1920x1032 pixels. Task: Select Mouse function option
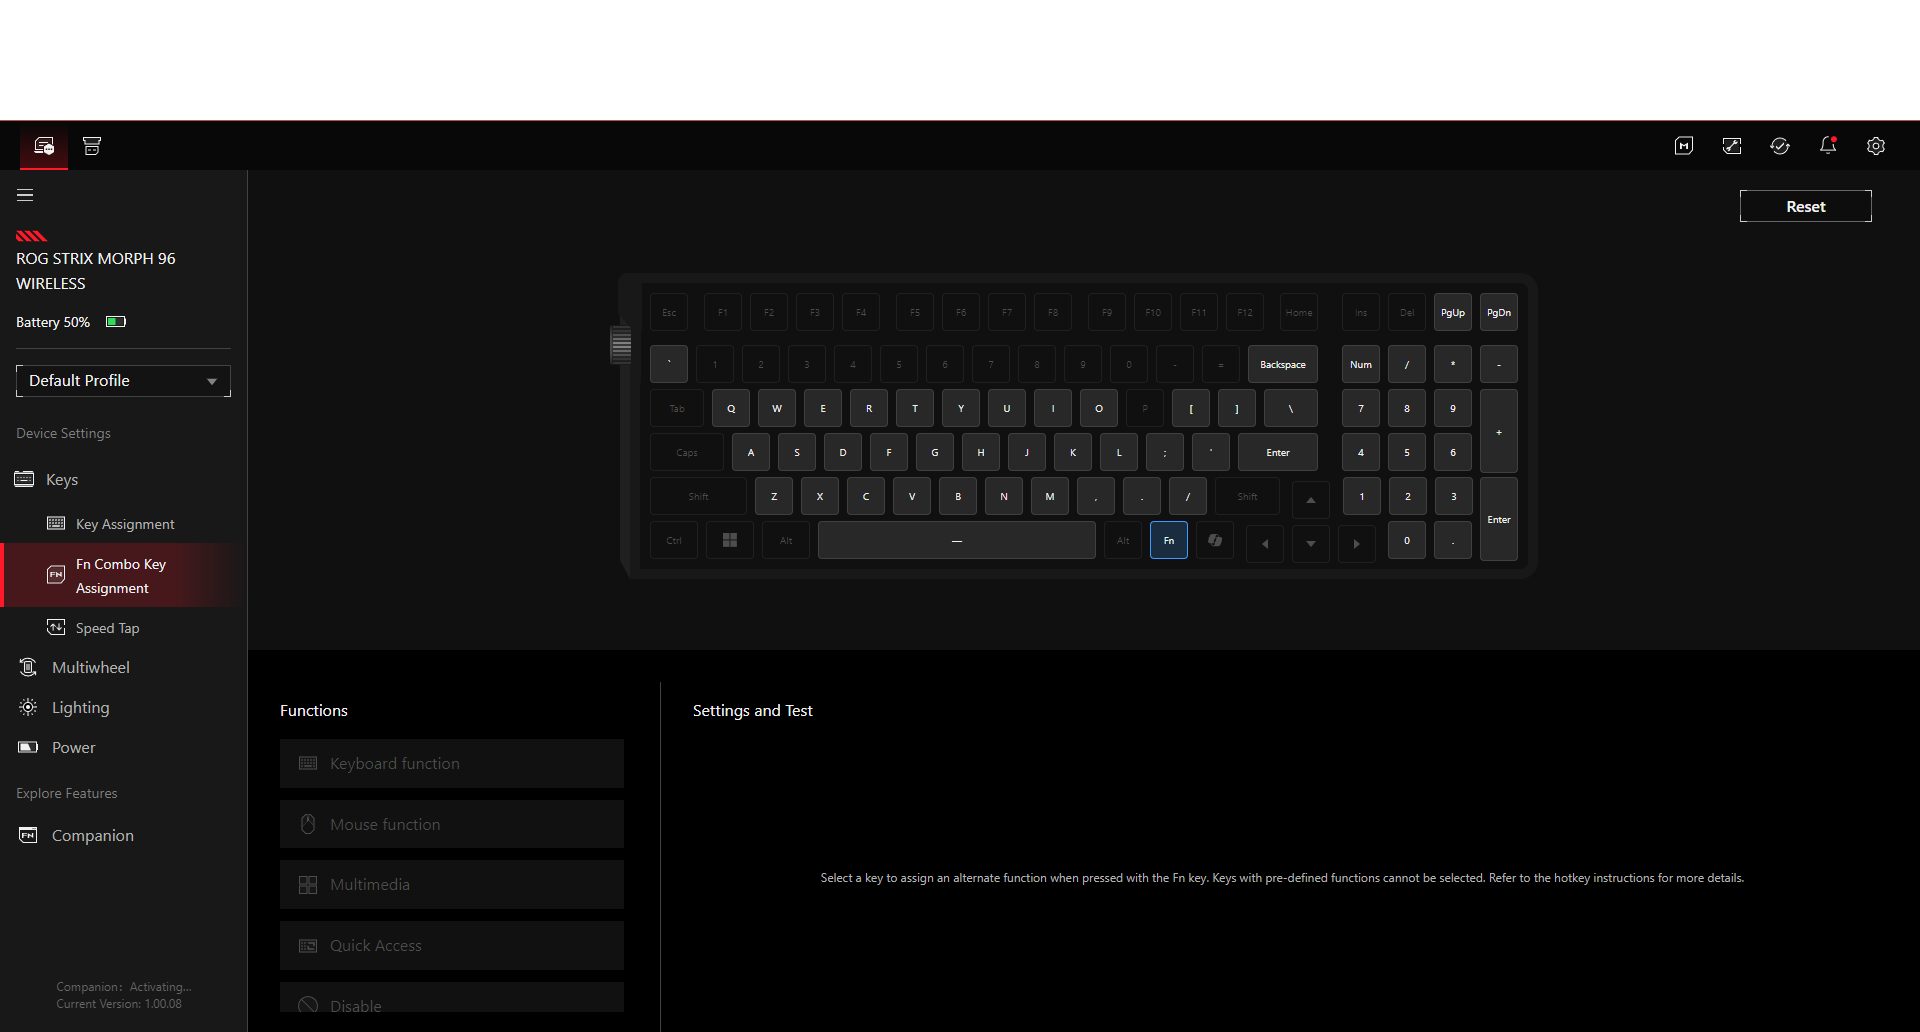pos(451,824)
